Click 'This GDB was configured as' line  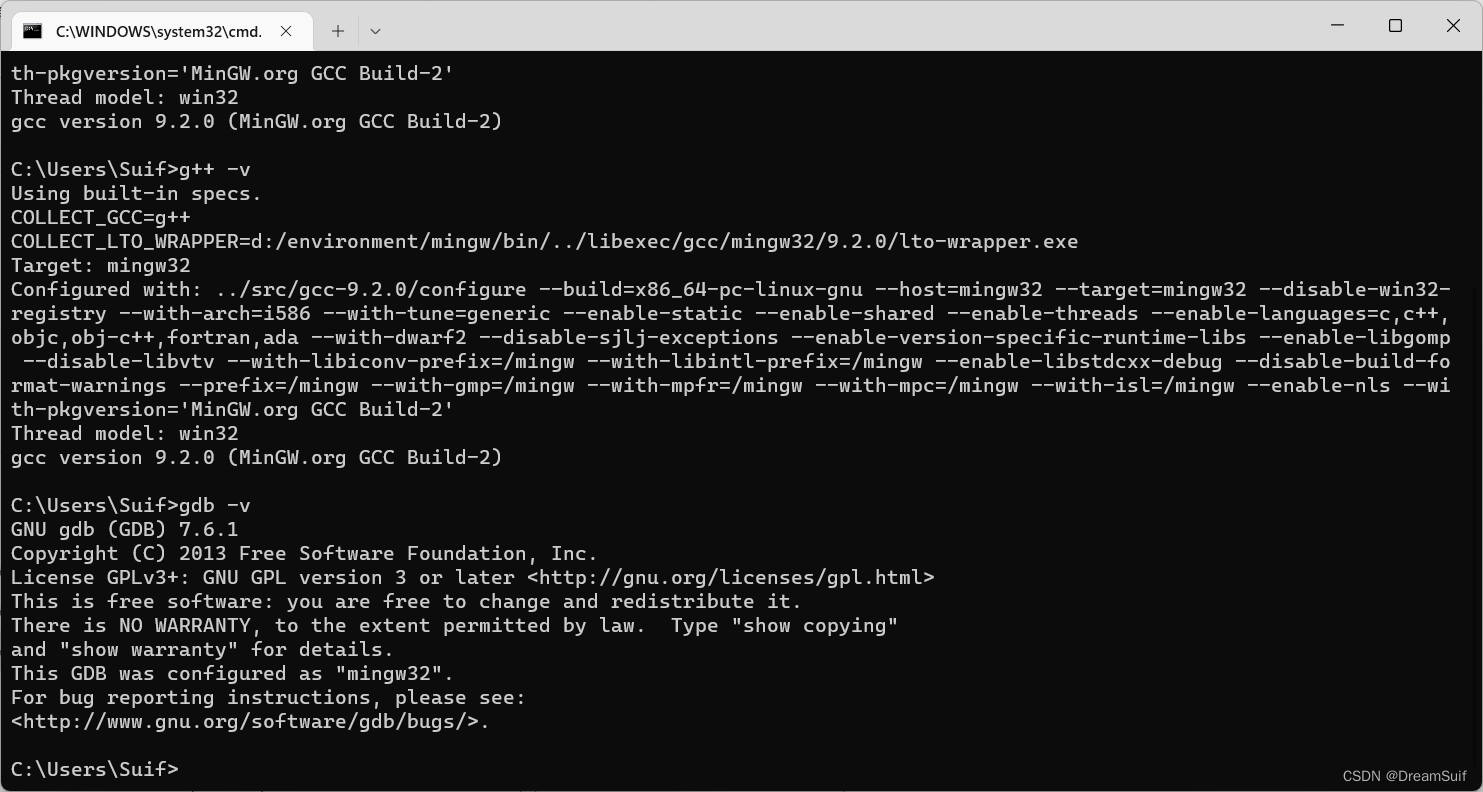tap(233, 674)
